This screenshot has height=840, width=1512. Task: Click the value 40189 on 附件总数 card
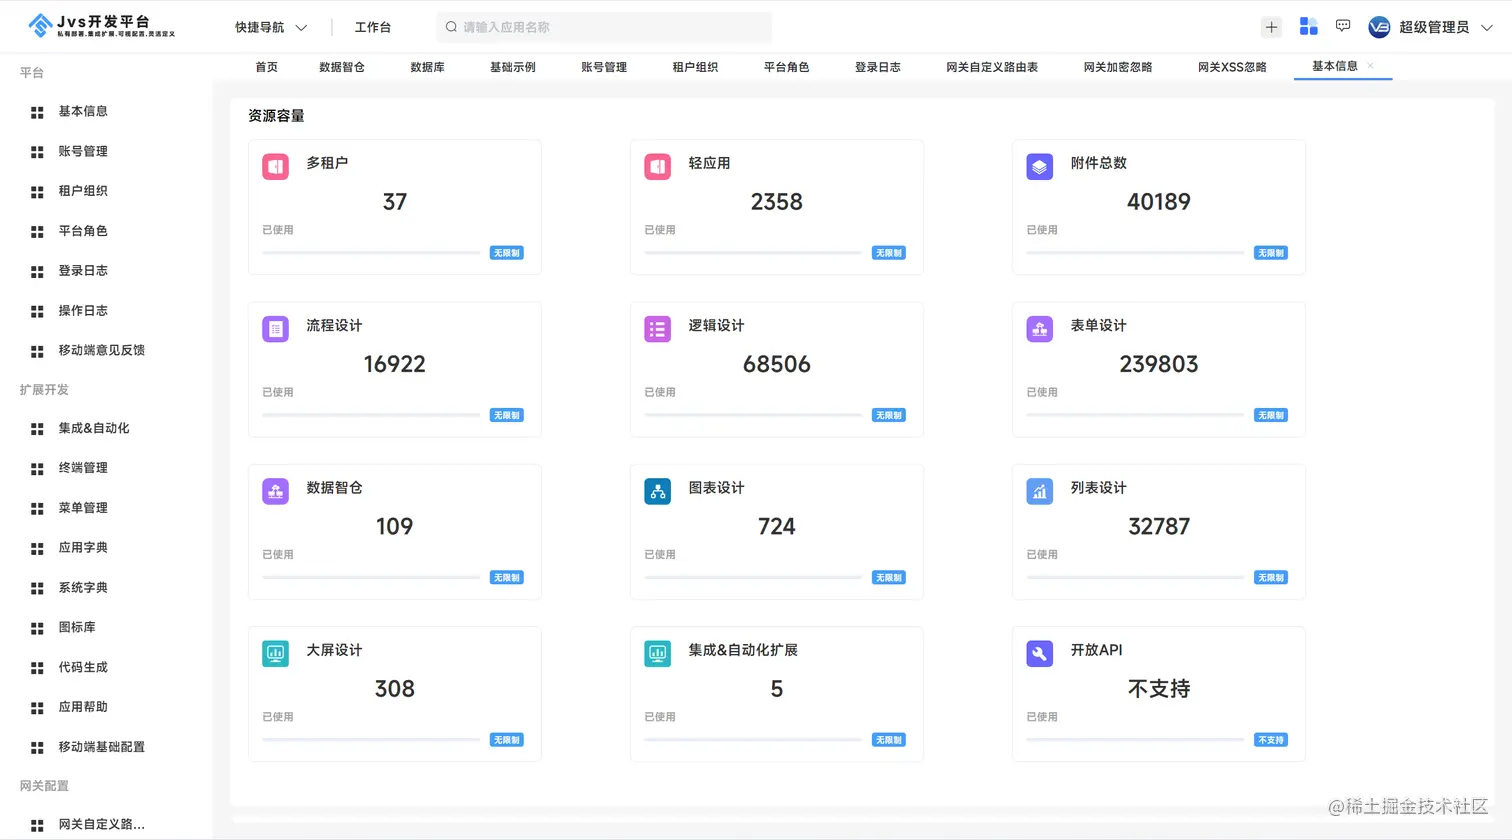(x=1159, y=202)
